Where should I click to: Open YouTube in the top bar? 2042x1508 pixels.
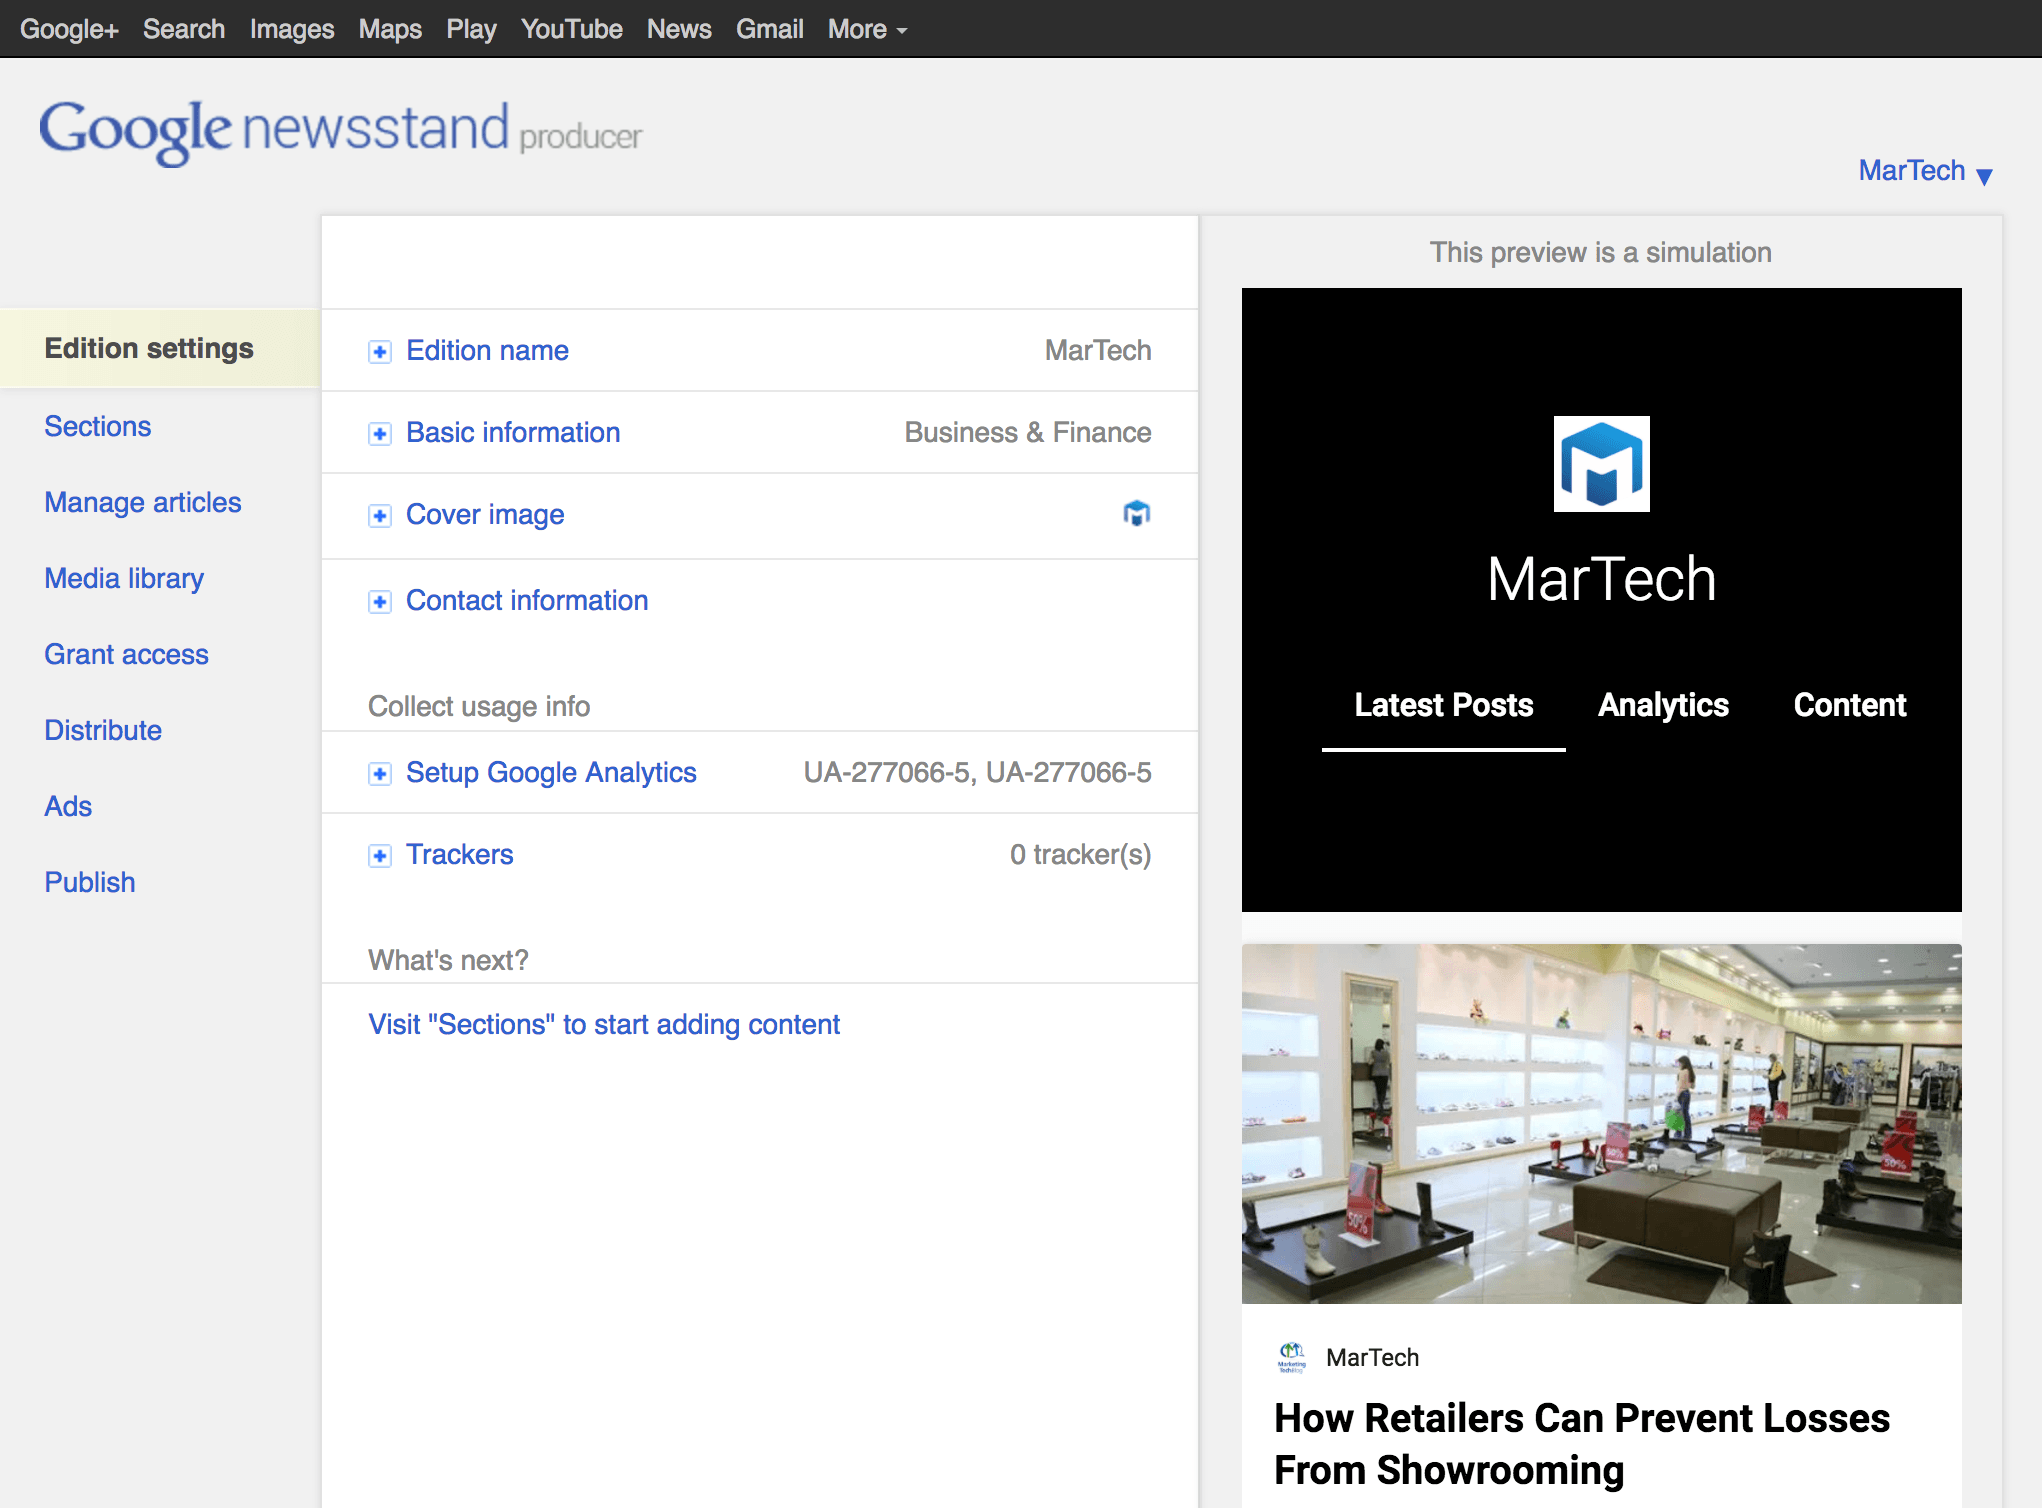point(572,29)
